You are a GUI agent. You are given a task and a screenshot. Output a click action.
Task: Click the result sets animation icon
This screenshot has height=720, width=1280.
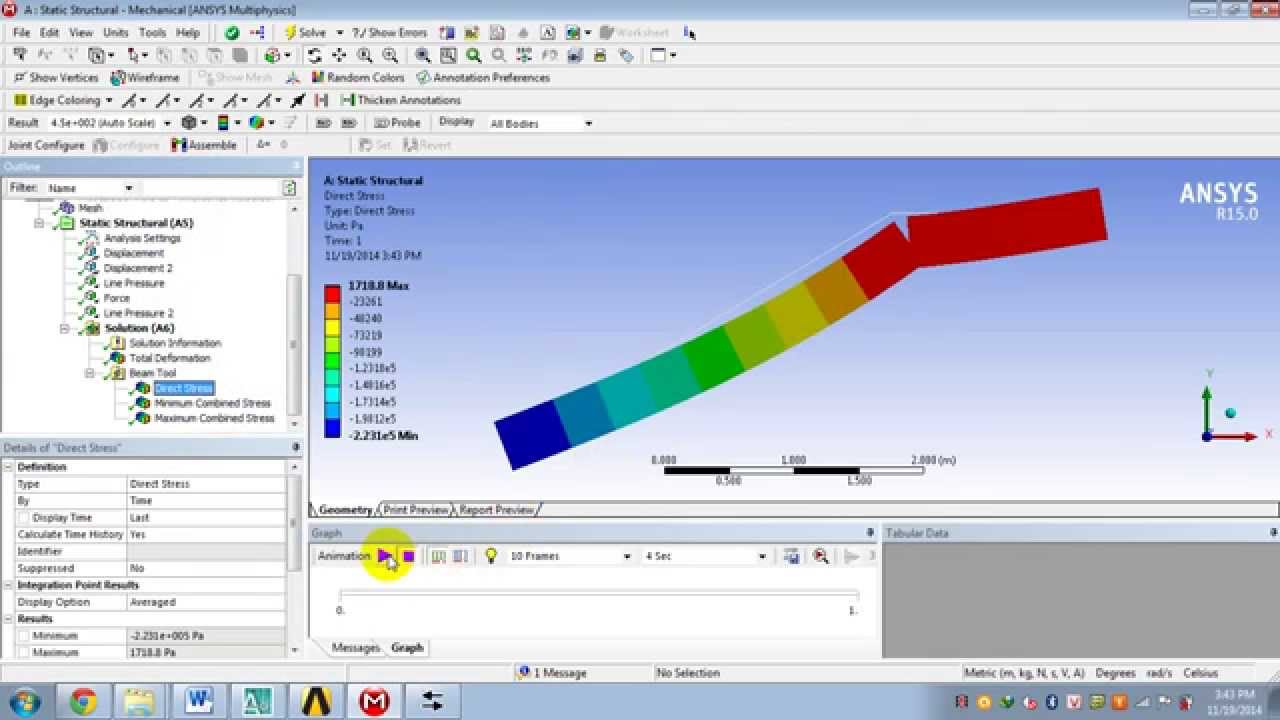[x=460, y=556]
